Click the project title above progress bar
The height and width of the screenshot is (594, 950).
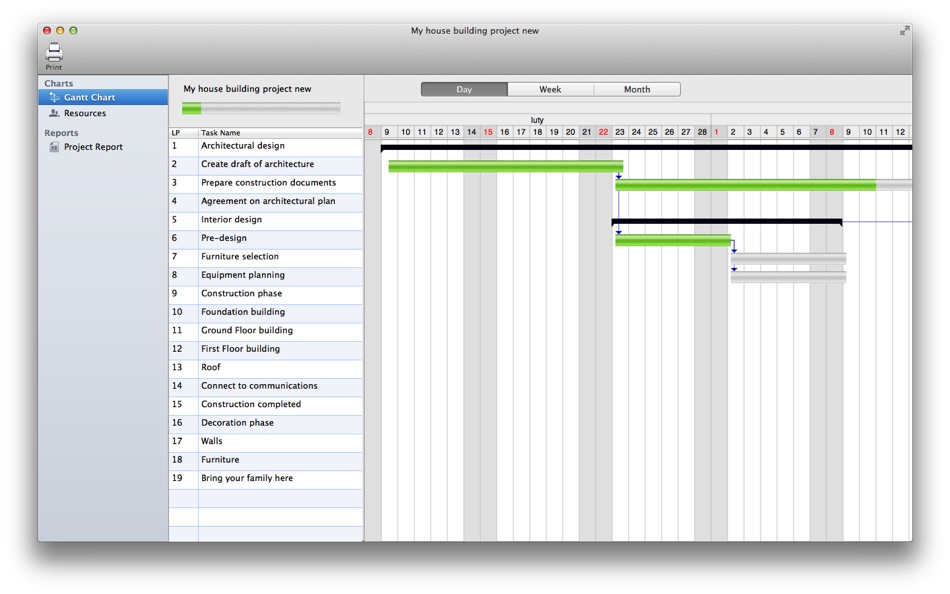click(x=247, y=89)
